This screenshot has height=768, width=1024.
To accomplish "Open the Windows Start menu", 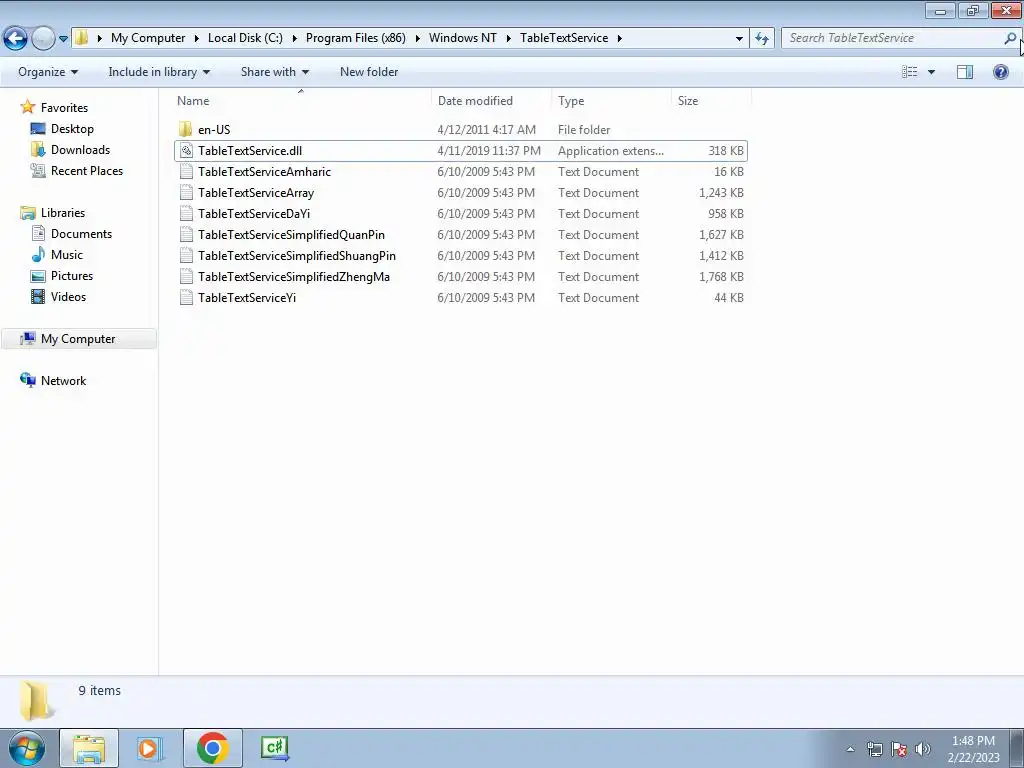I will pos(26,748).
